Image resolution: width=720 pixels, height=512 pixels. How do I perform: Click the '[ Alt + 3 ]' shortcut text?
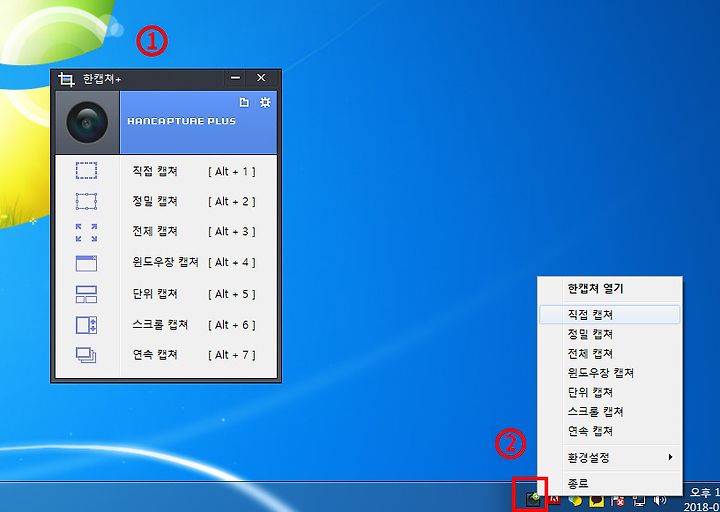[x=232, y=231]
